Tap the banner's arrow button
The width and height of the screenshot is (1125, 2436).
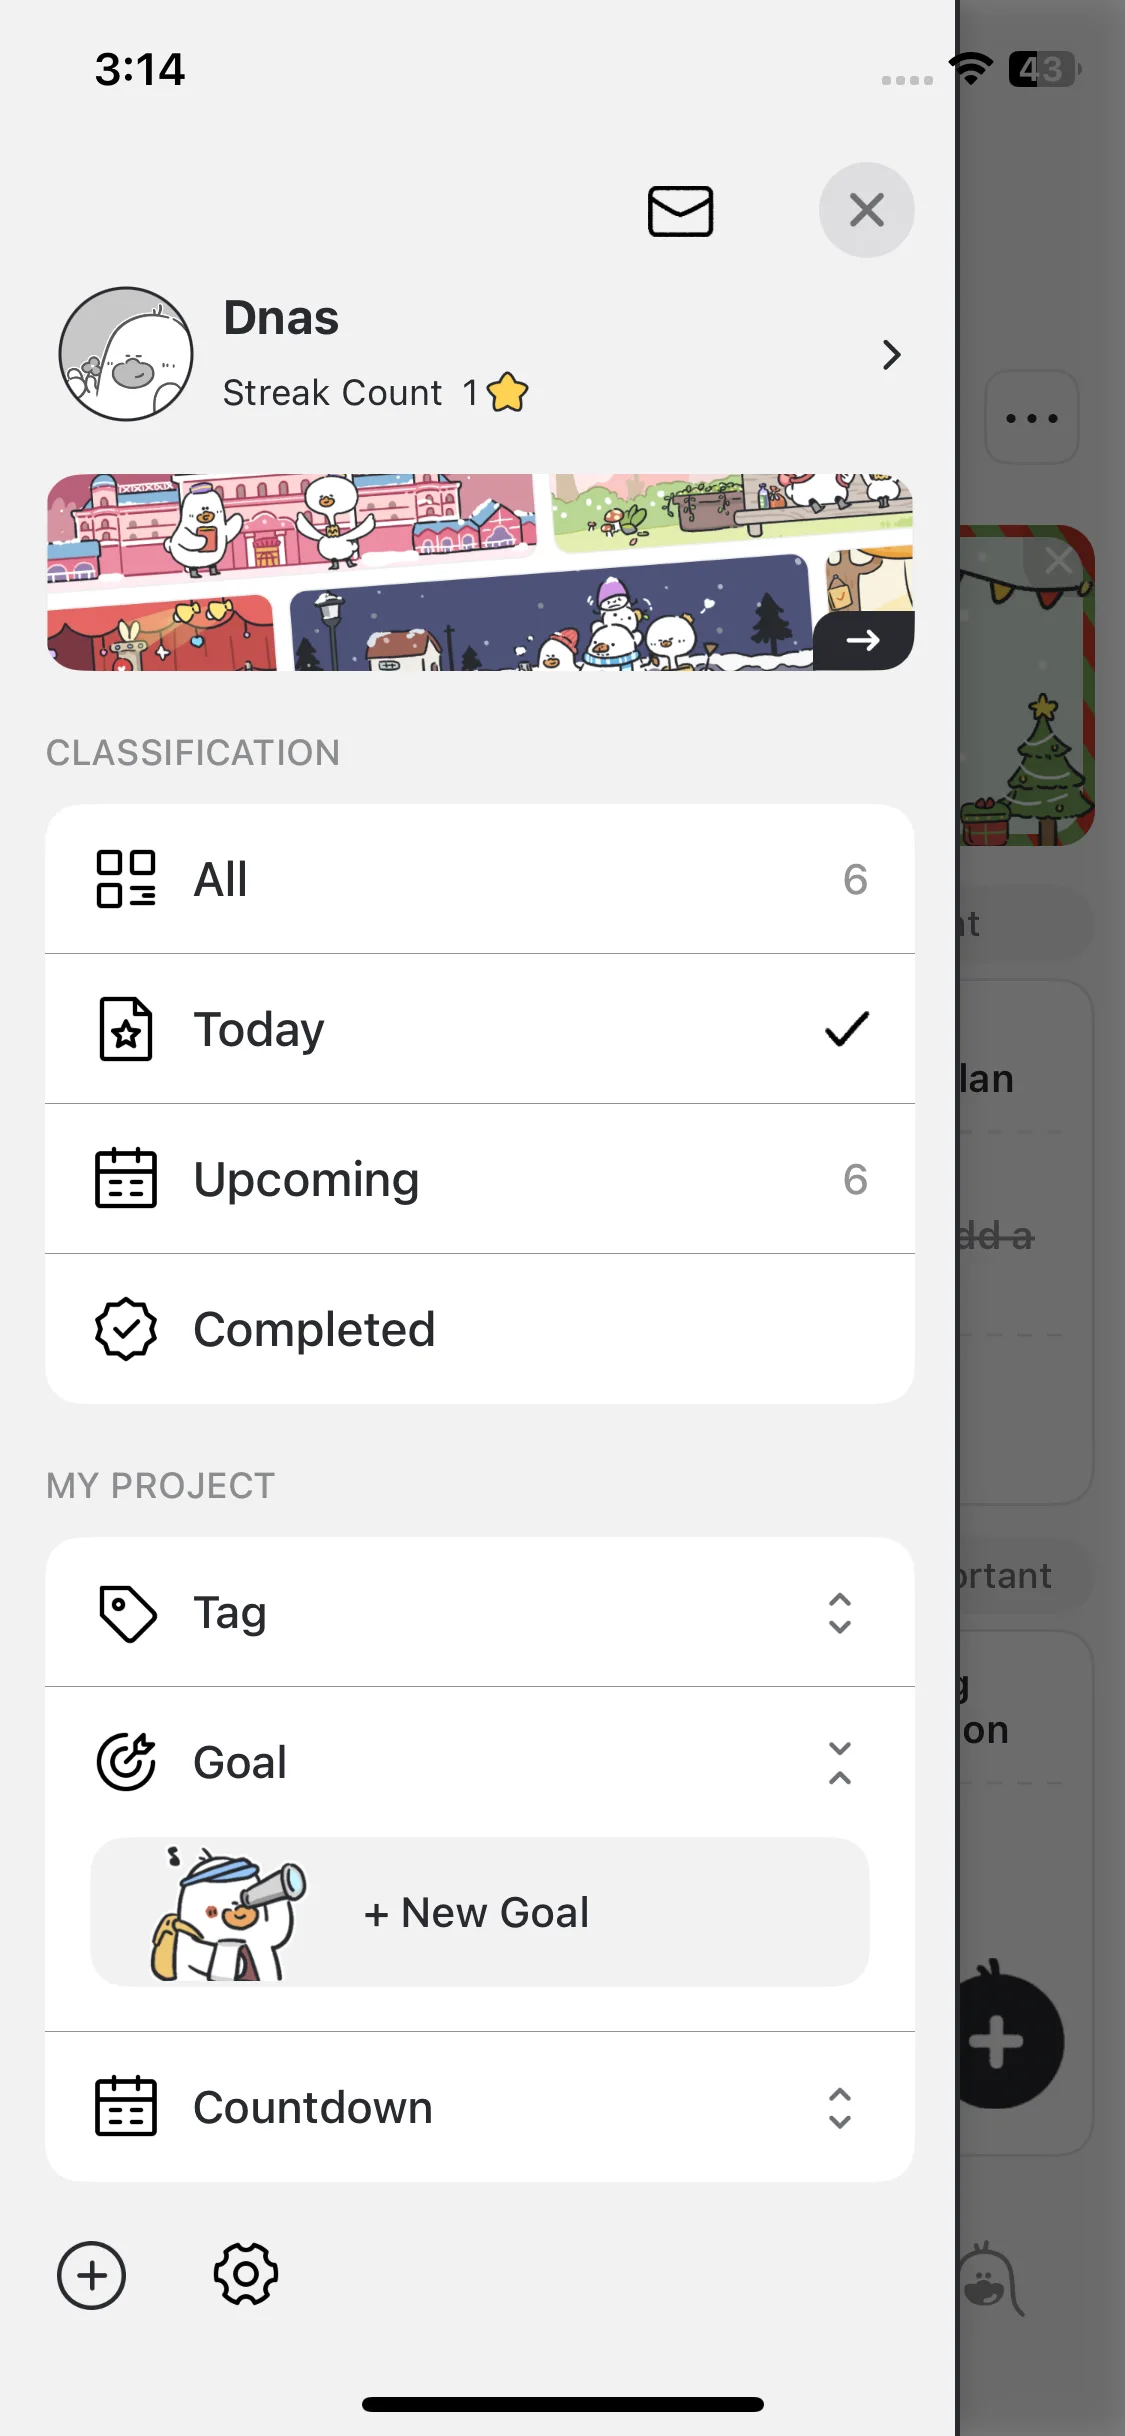pyautogui.click(x=863, y=640)
